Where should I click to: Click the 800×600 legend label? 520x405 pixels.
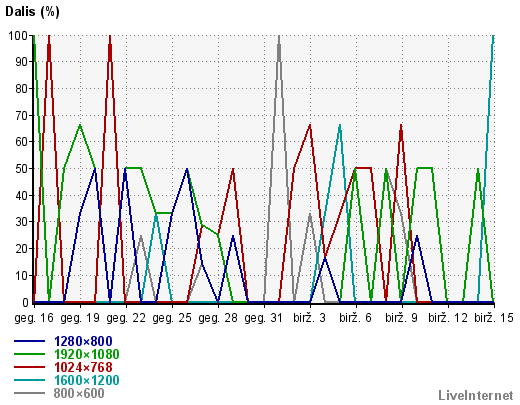pyautogui.click(x=79, y=393)
